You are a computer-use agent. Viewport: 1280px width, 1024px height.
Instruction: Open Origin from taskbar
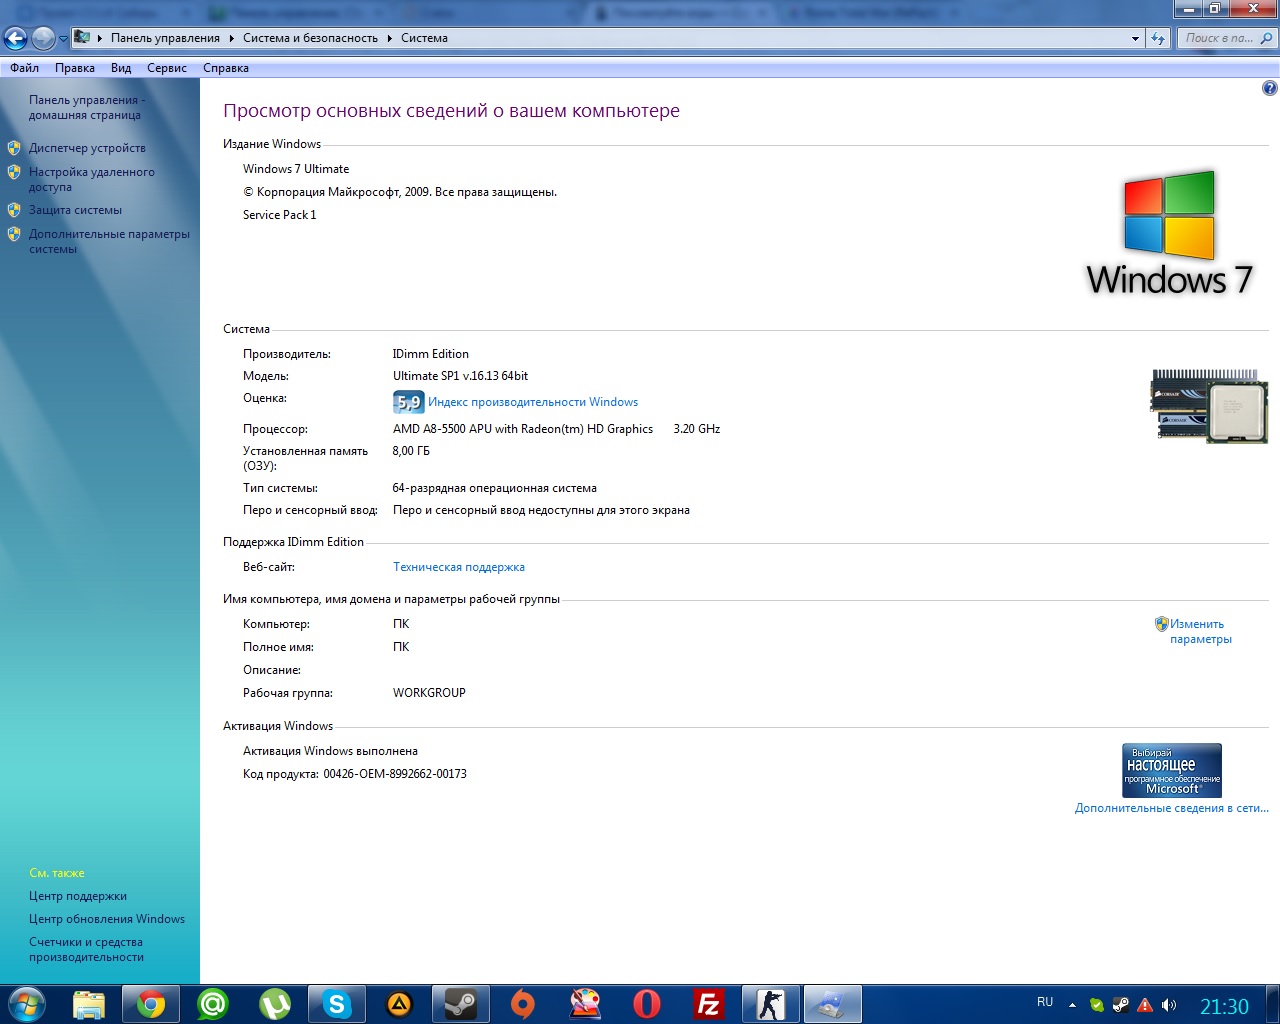(x=523, y=1004)
